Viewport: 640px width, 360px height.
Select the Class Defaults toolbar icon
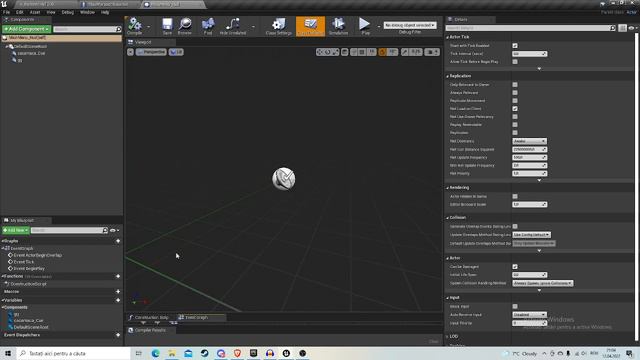click(311, 26)
